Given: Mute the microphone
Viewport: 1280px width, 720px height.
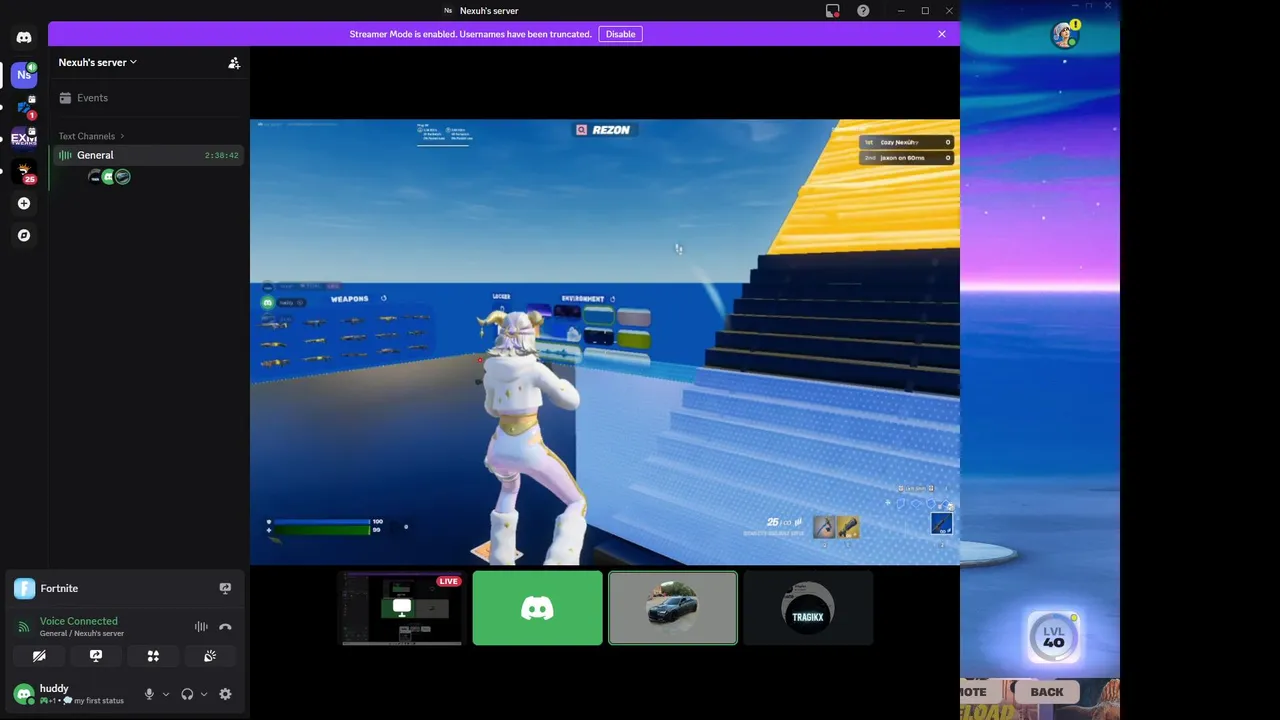Looking at the screenshot, I should click(x=149, y=694).
